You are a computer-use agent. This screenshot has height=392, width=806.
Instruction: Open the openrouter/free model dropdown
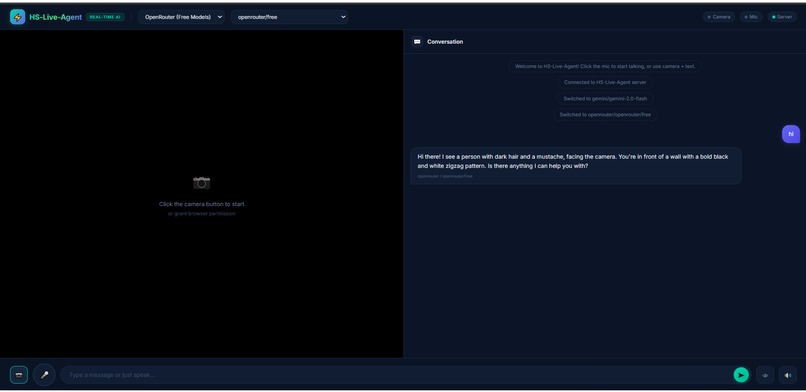pyautogui.click(x=289, y=17)
